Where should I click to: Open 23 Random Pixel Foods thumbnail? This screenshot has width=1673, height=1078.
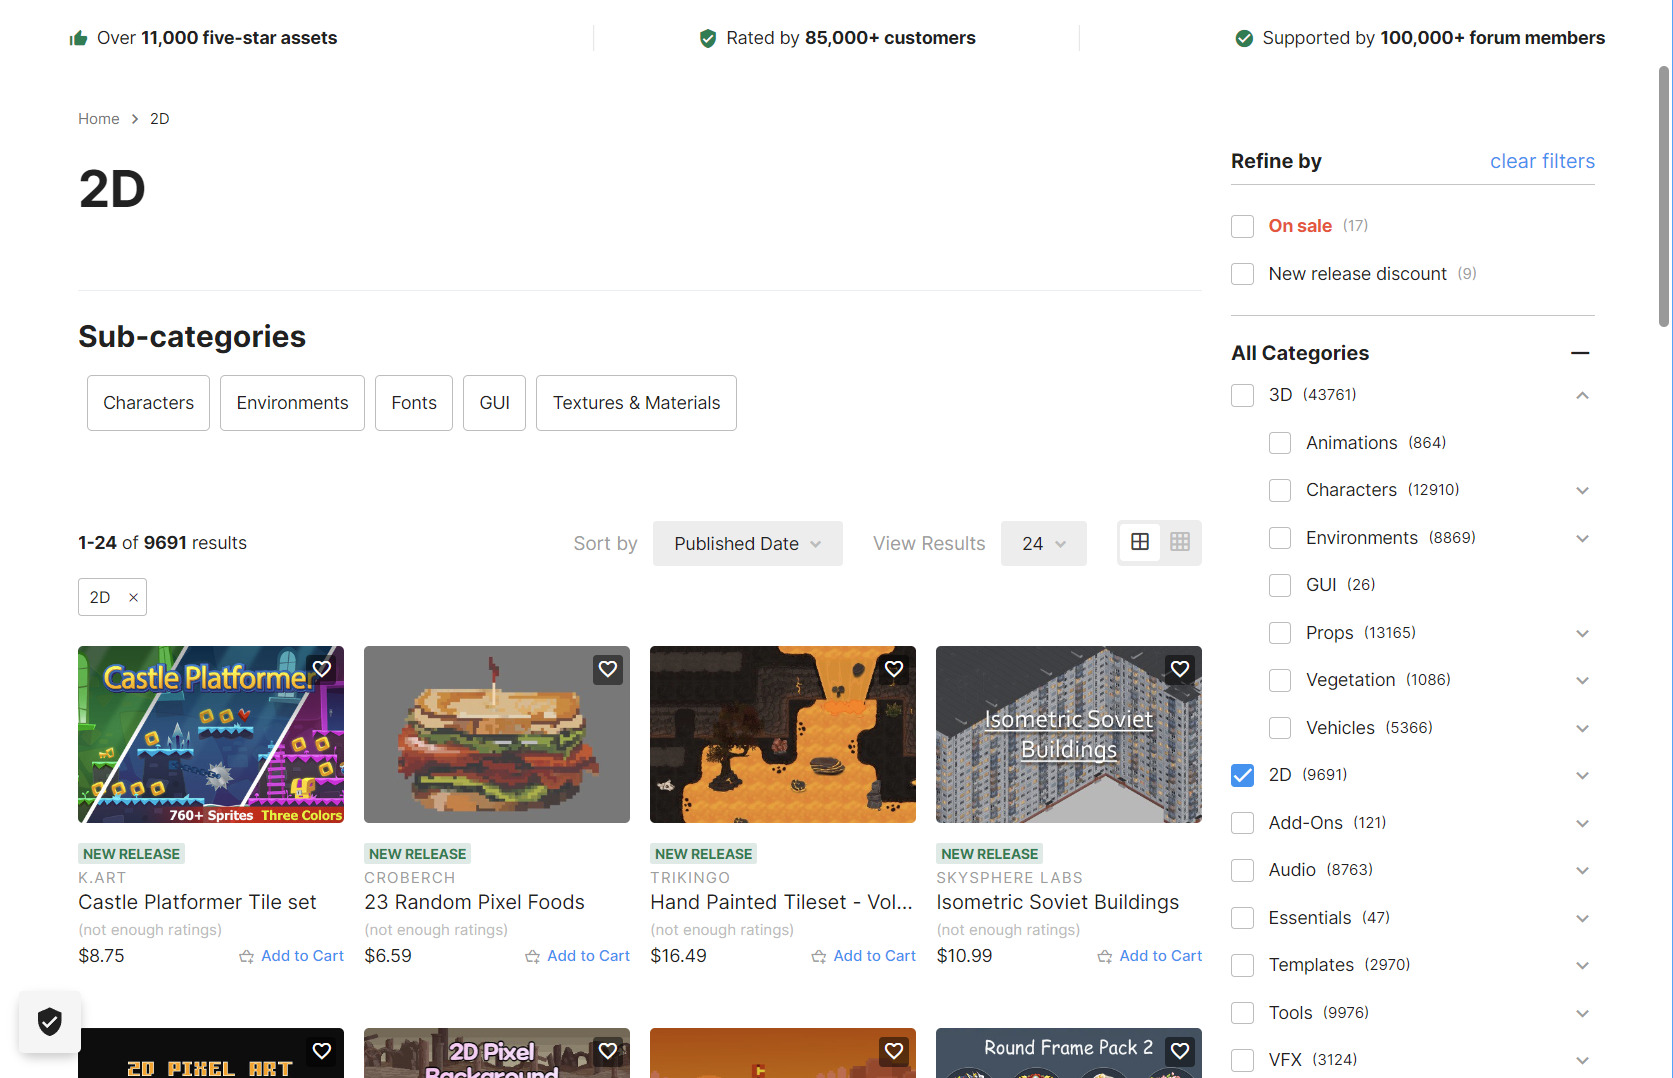click(497, 734)
